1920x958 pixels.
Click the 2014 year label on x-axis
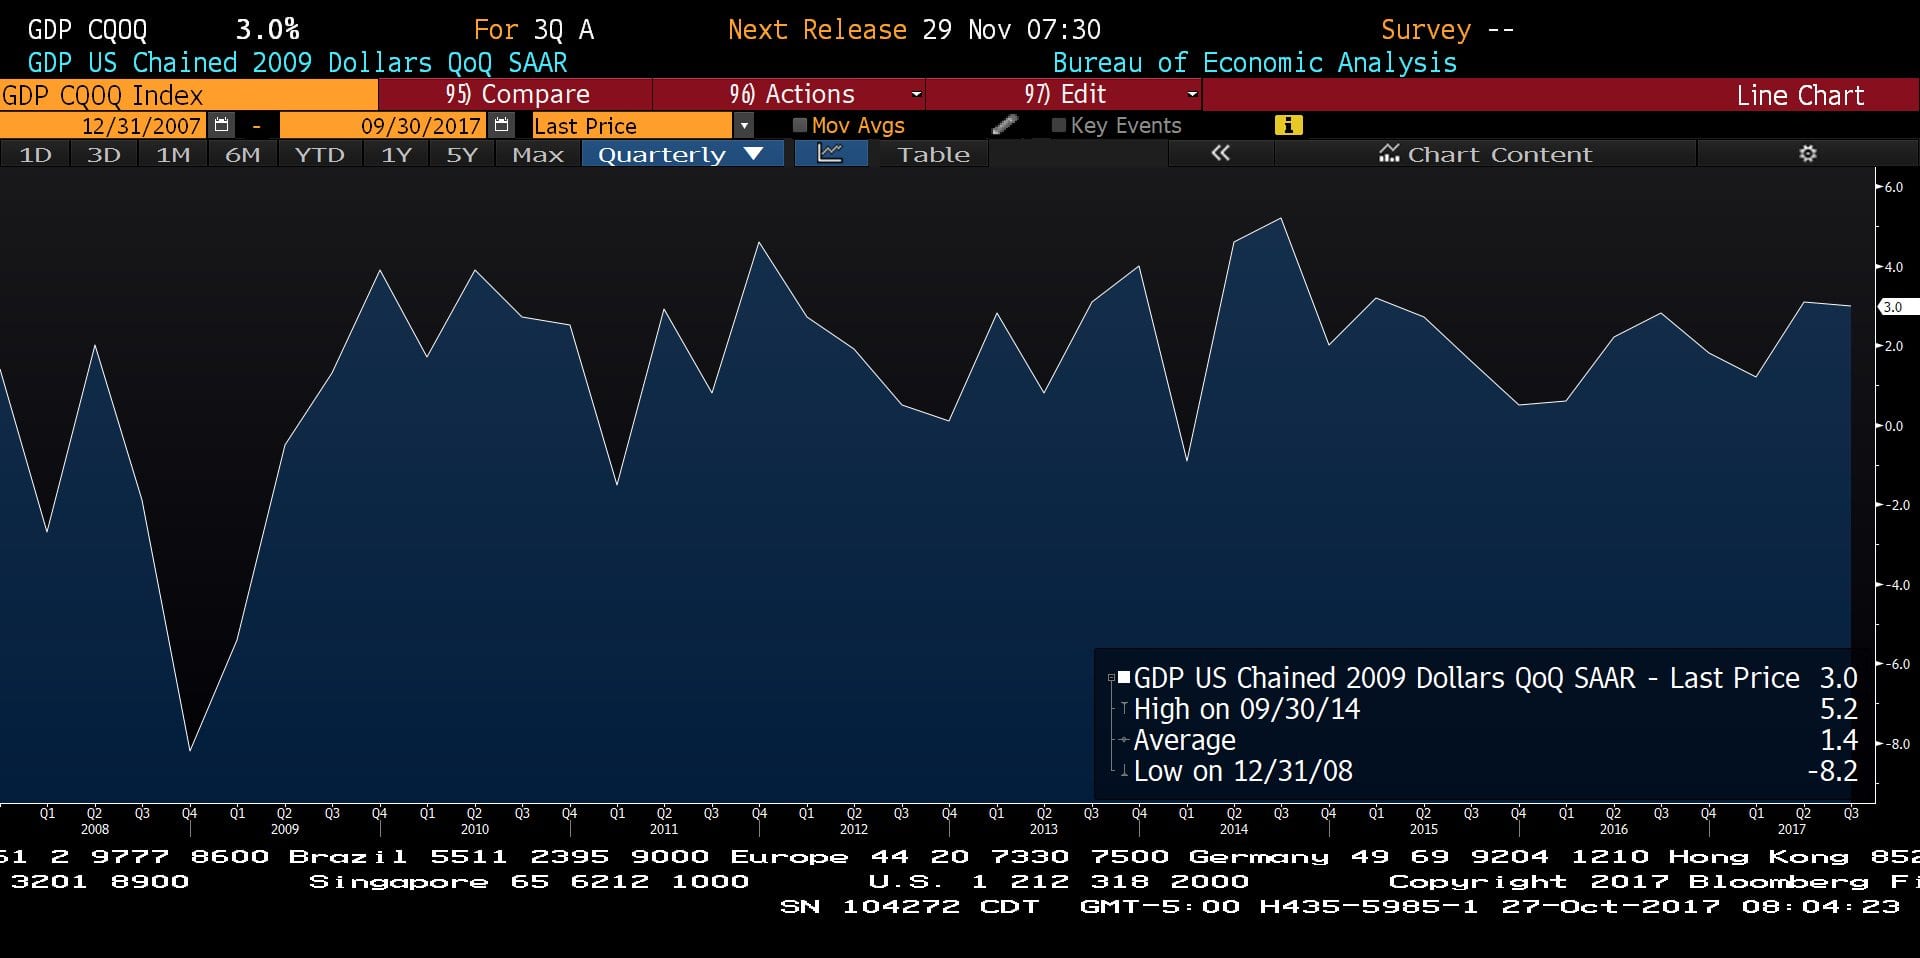(1233, 829)
